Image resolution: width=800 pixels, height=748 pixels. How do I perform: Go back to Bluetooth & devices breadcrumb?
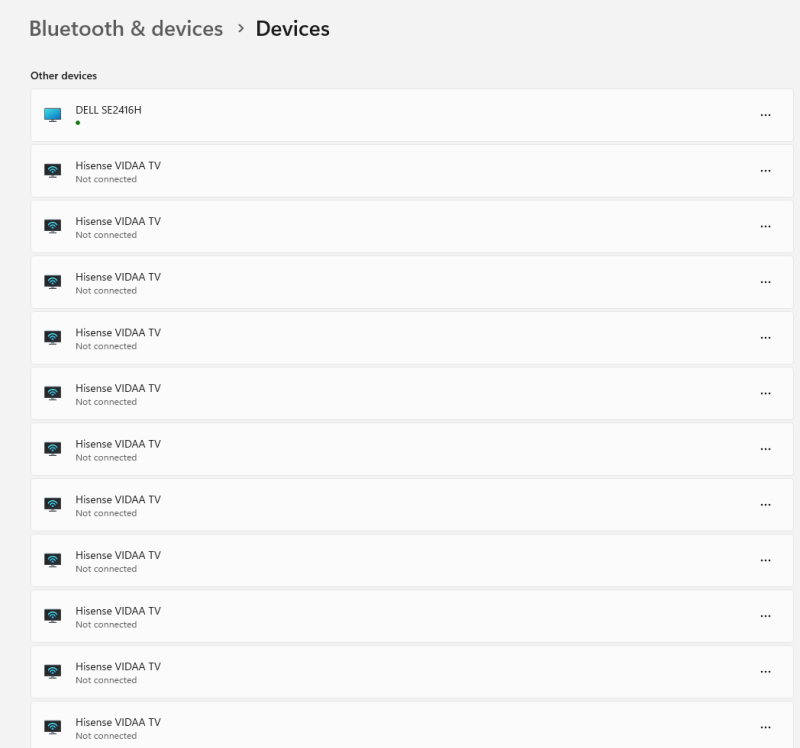point(126,29)
